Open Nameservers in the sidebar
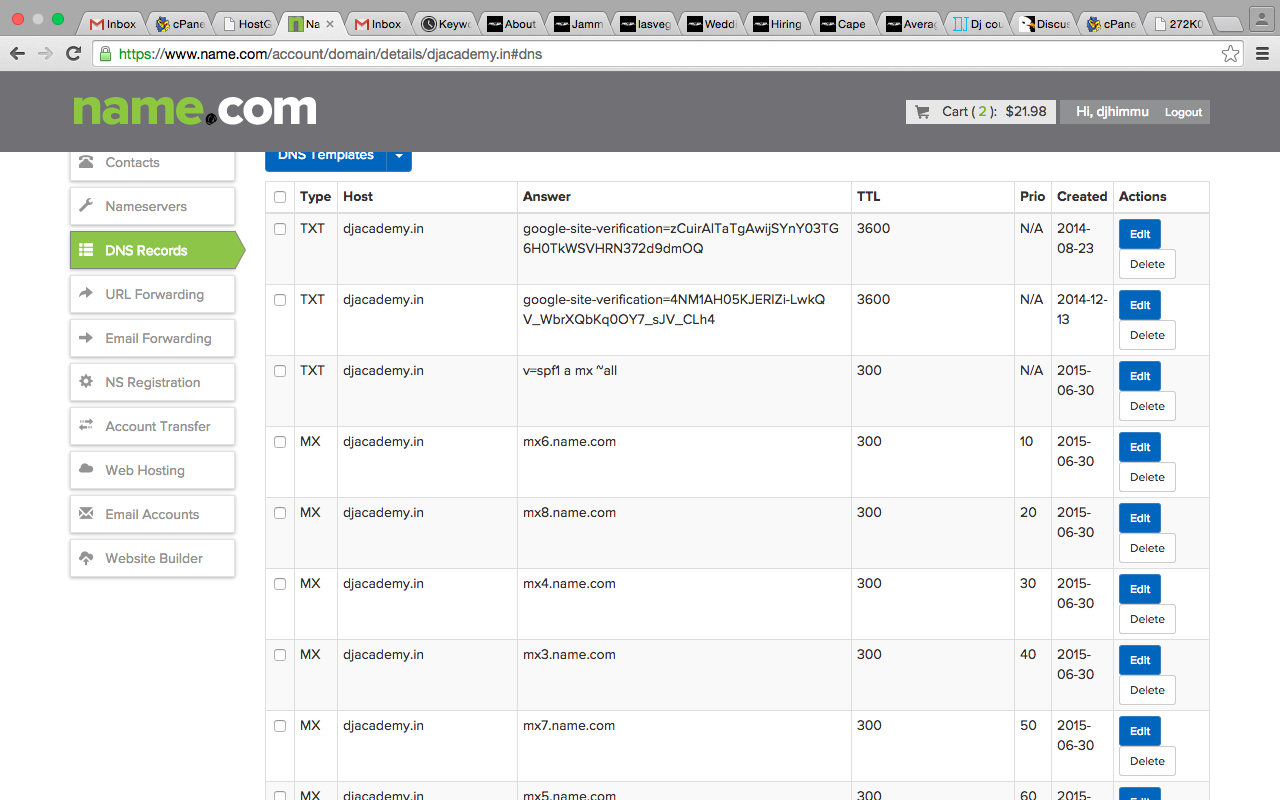Viewport: 1280px width, 800px height. [152, 206]
